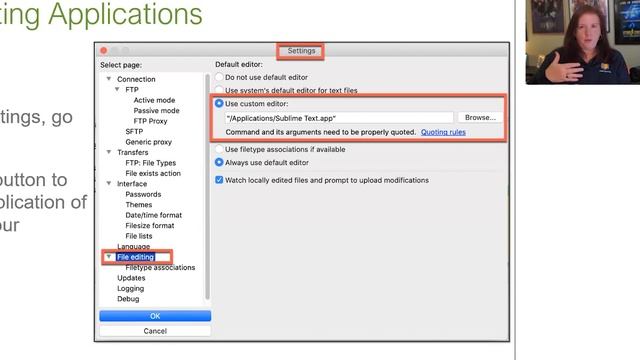The height and width of the screenshot is (360, 640).
Task: Select Language settings page
Action: coord(133,247)
